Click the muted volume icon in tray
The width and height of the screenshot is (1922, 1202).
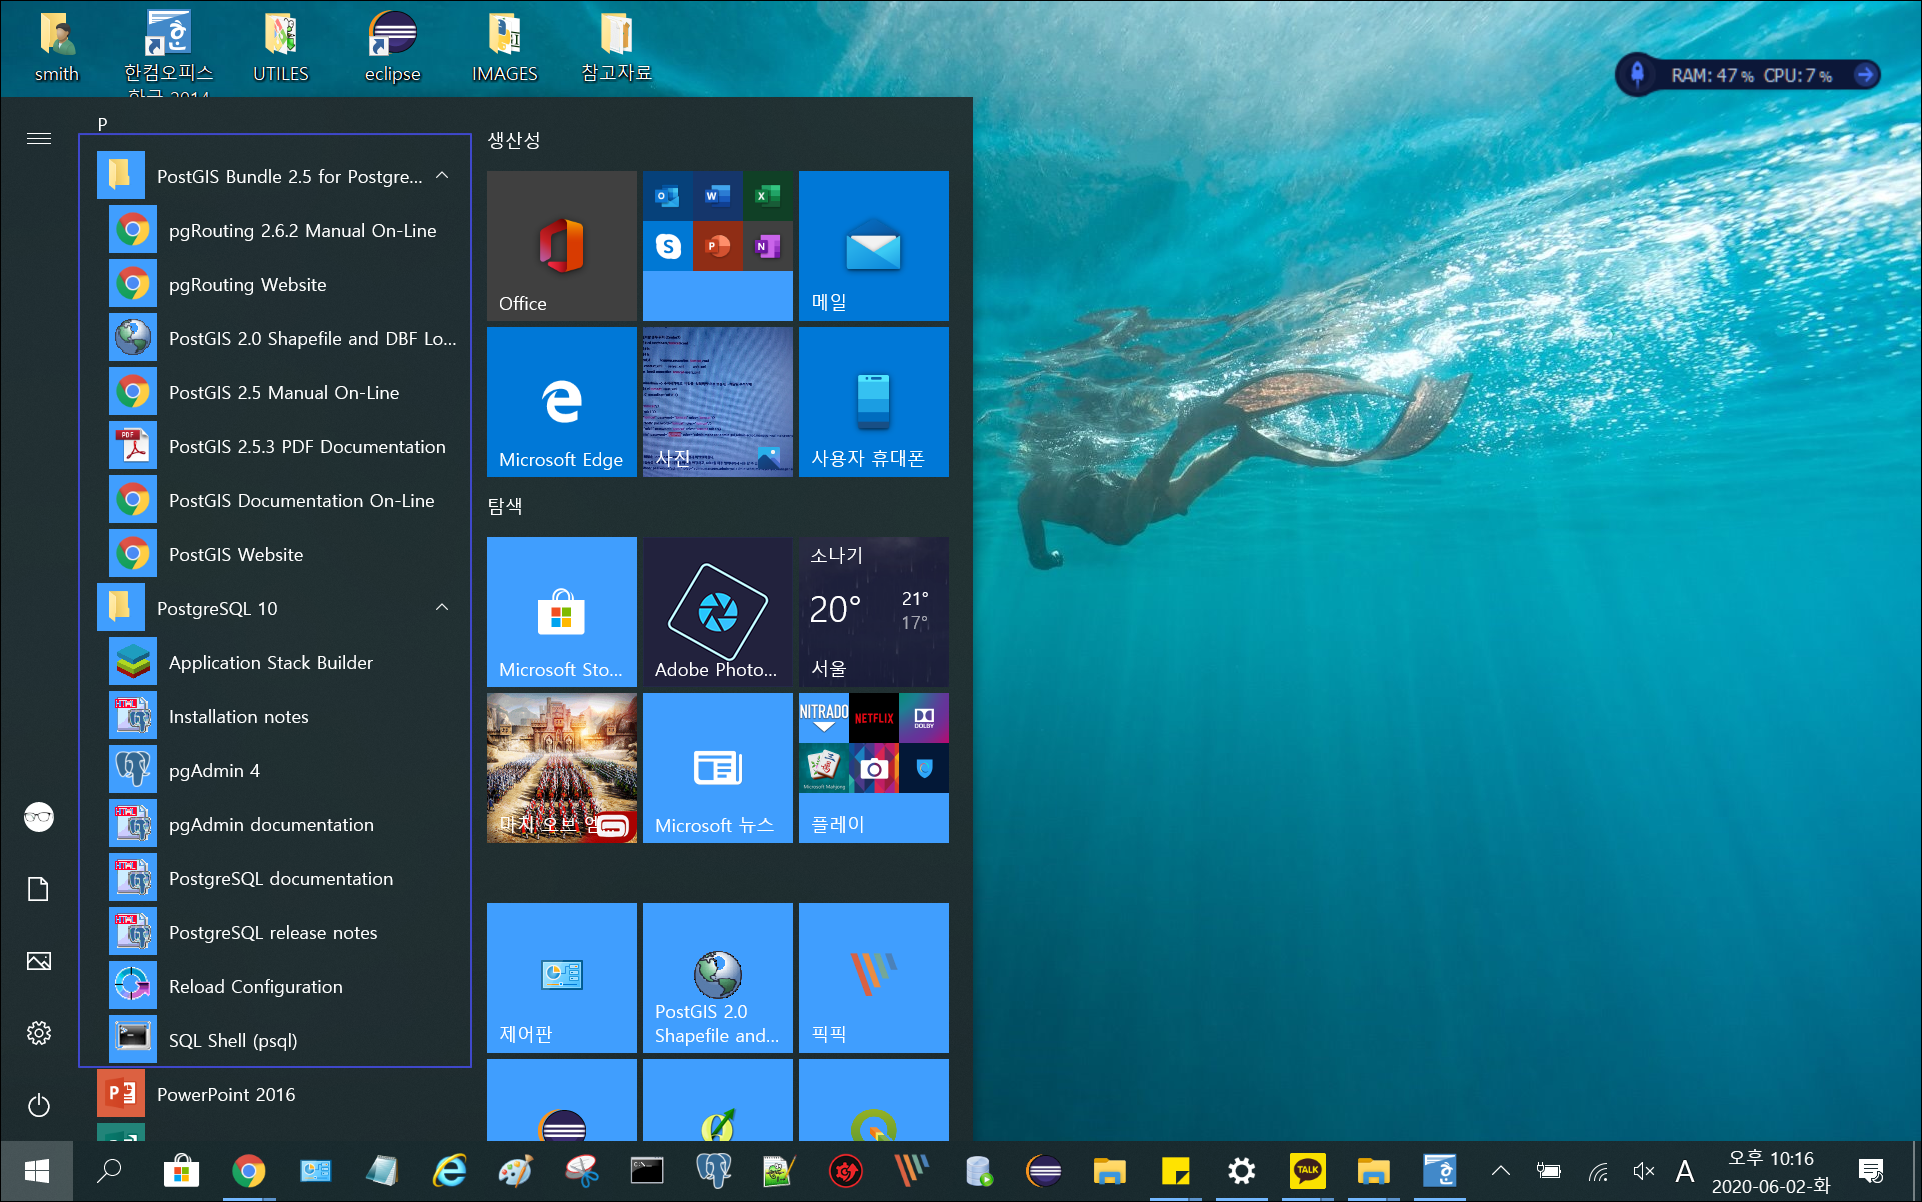point(1643,1171)
